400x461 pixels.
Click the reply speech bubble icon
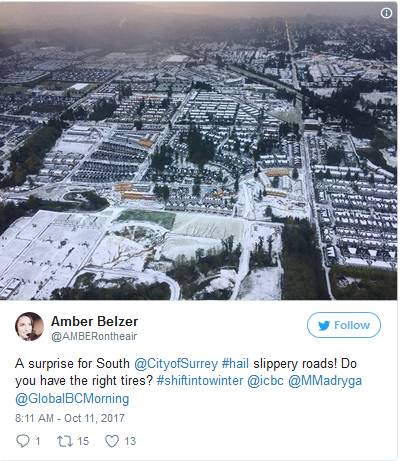[x=23, y=441]
